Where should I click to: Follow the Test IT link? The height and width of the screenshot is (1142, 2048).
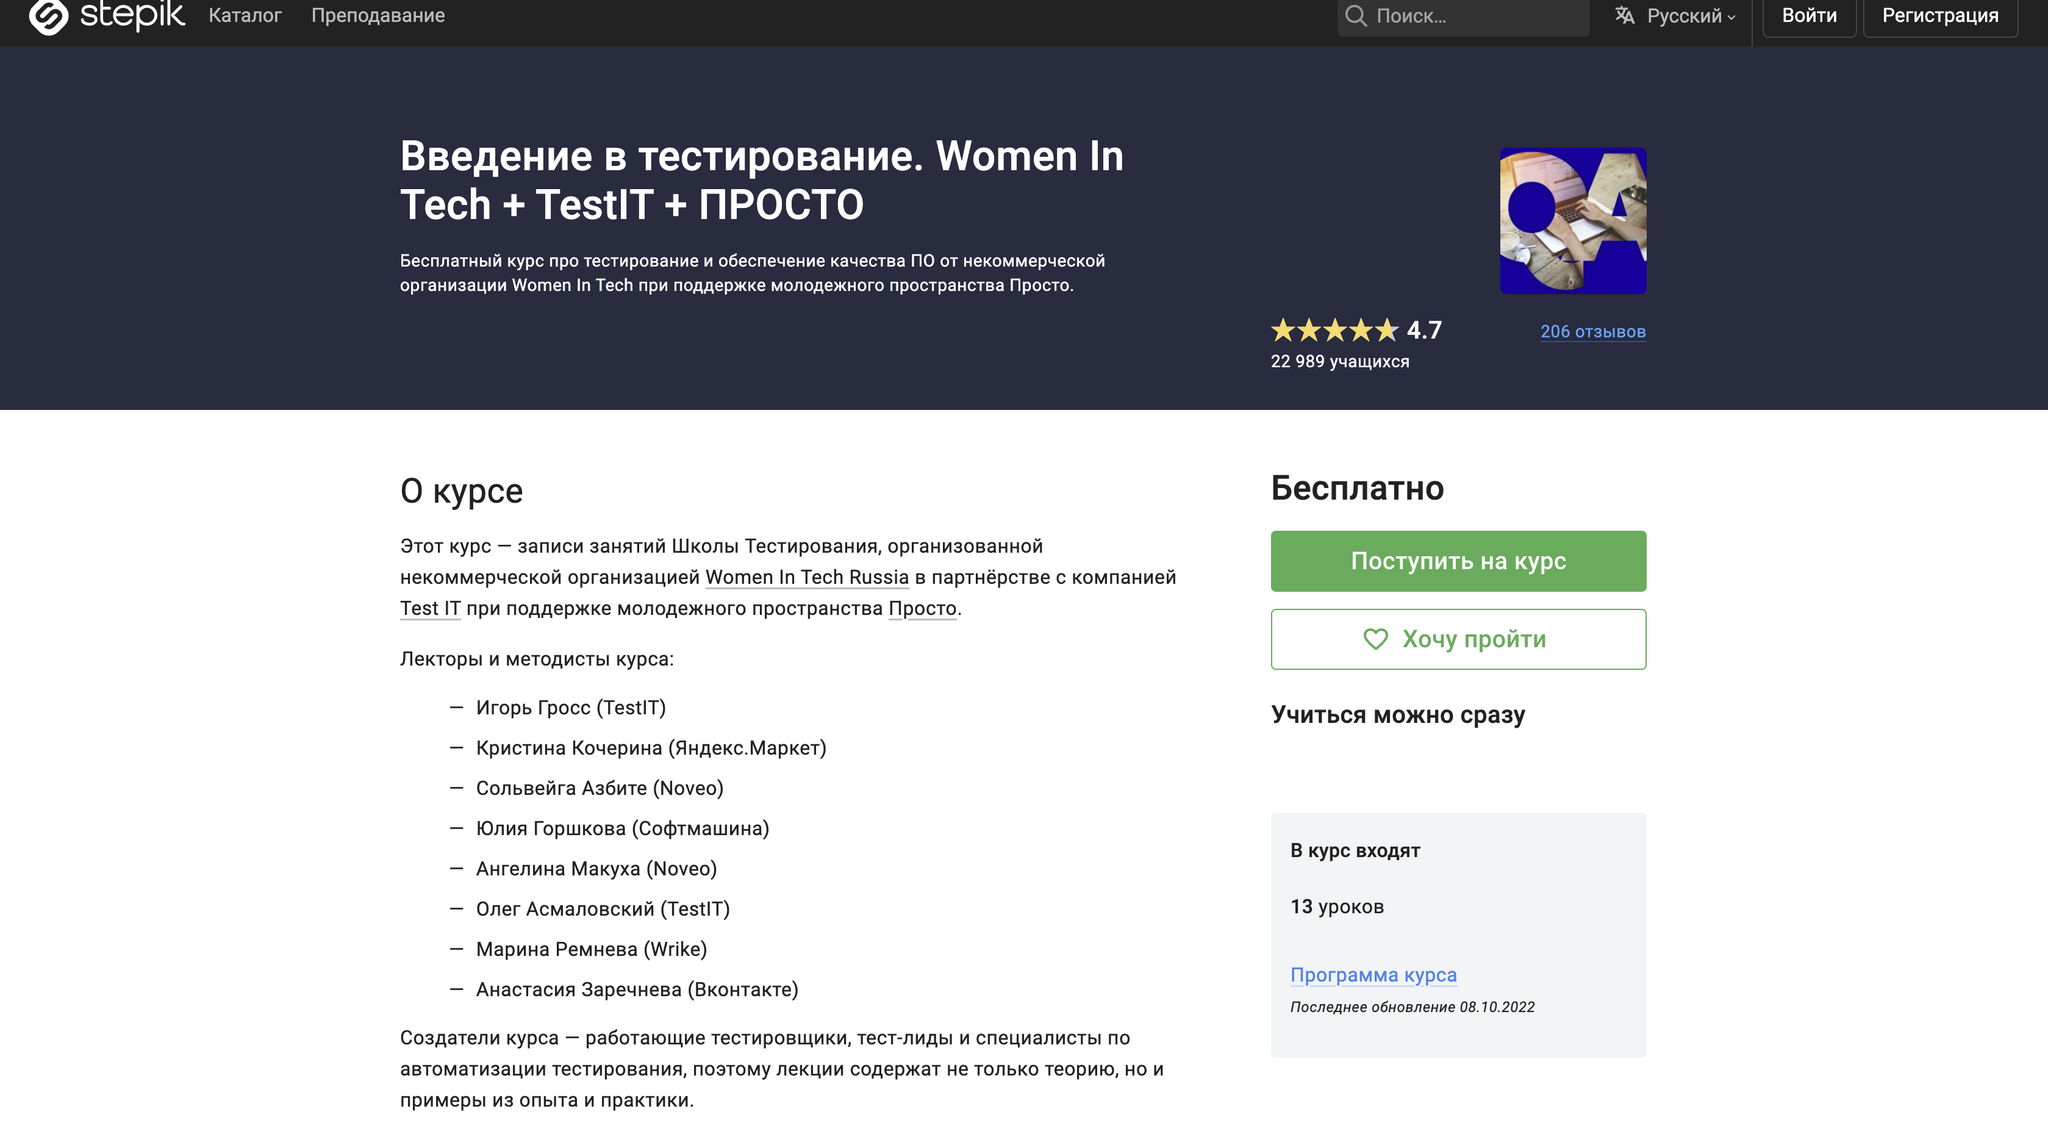[x=430, y=608]
